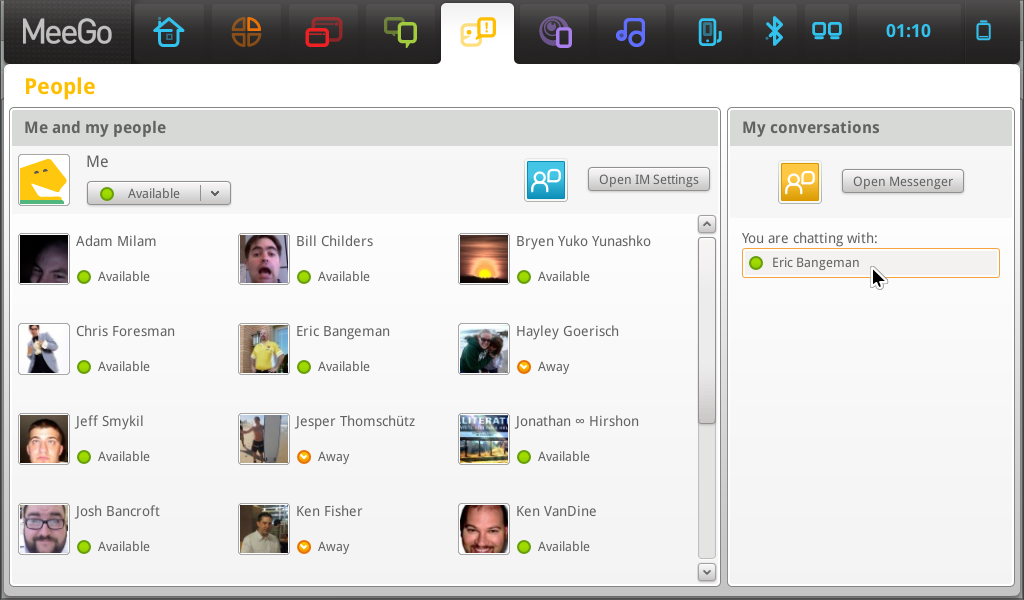Click Ken VanDine's avatar
1024x600 pixels.
(x=484, y=529)
